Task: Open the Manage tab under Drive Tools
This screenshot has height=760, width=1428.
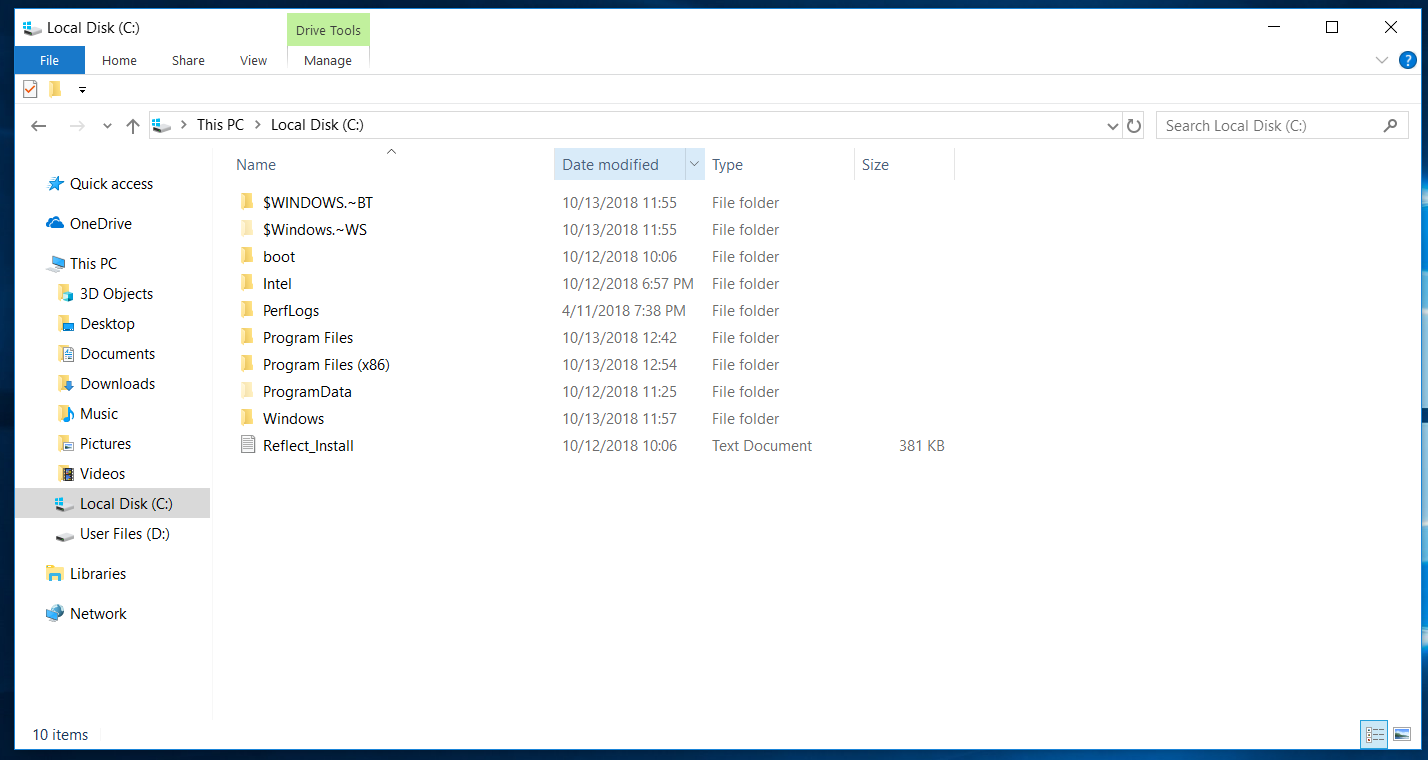Action: (328, 60)
